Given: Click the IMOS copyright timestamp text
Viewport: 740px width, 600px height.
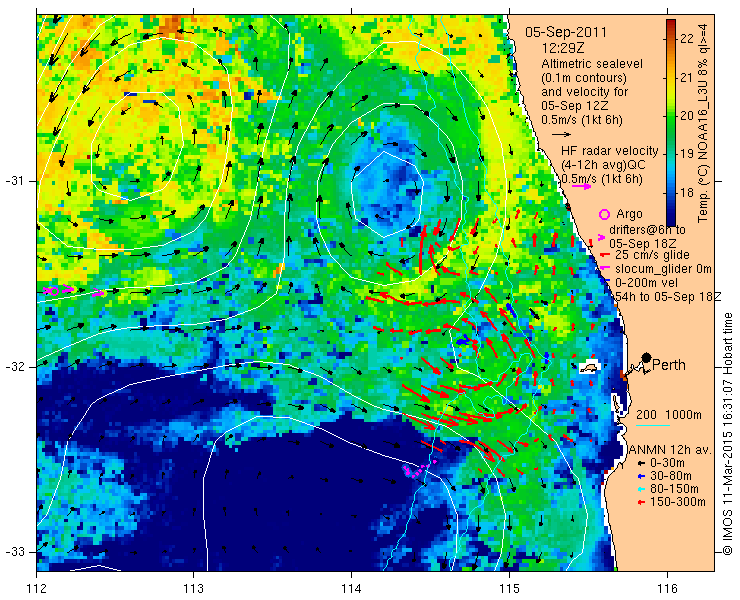Looking at the screenshot, I should coord(727,432).
